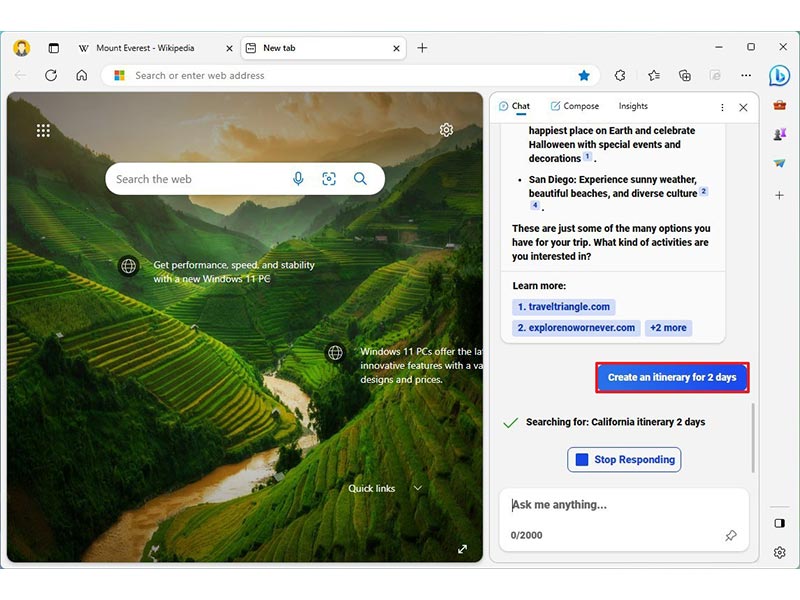
Task: Click the magnifier search icon
Action: point(360,179)
